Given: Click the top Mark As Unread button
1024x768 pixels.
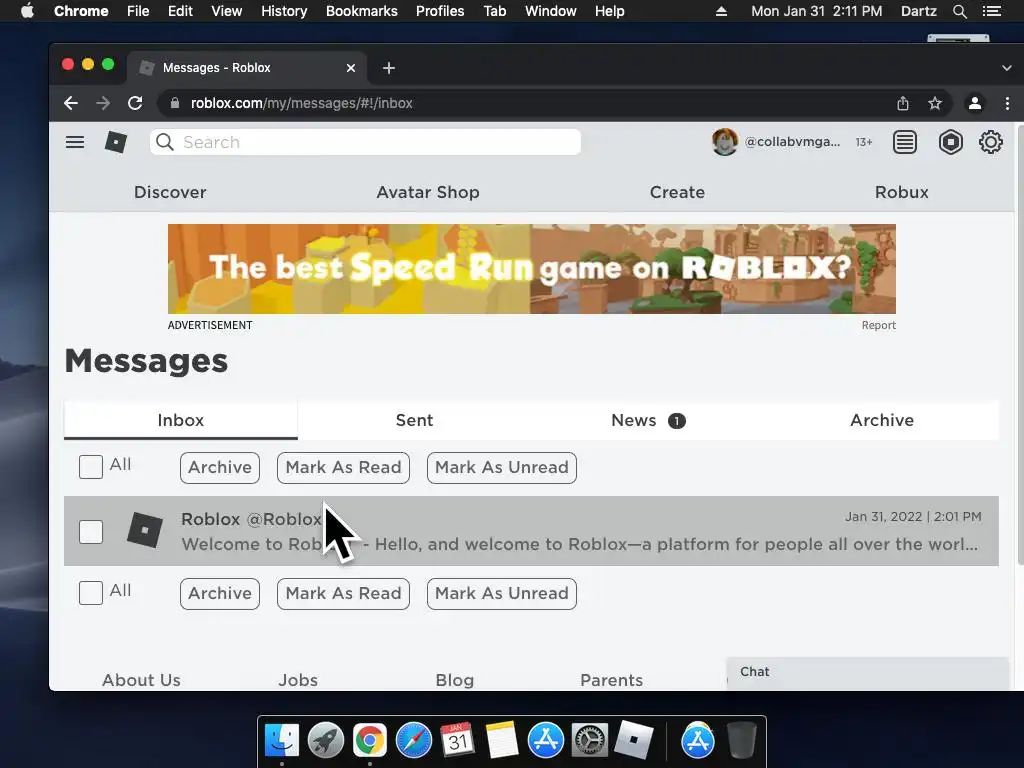Looking at the screenshot, I should 502,468.
